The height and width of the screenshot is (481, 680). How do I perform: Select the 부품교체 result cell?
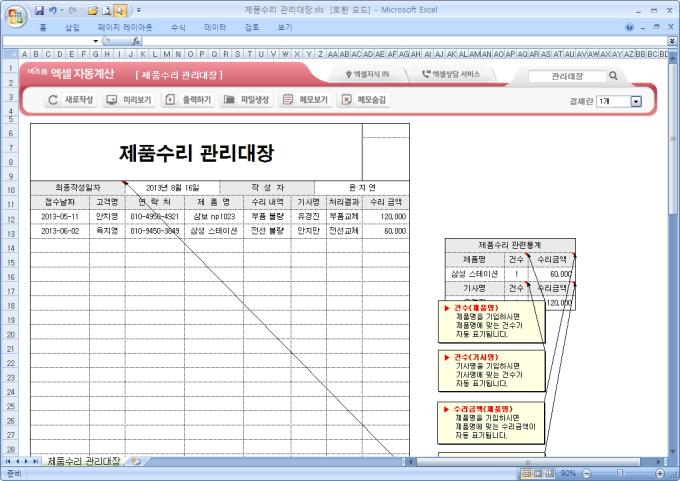(x=344, y=216)
